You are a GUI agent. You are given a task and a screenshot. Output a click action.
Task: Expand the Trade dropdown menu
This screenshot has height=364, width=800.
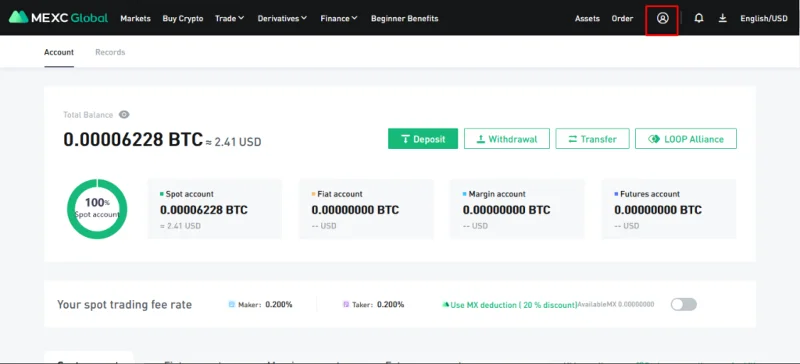coord(230,18)
